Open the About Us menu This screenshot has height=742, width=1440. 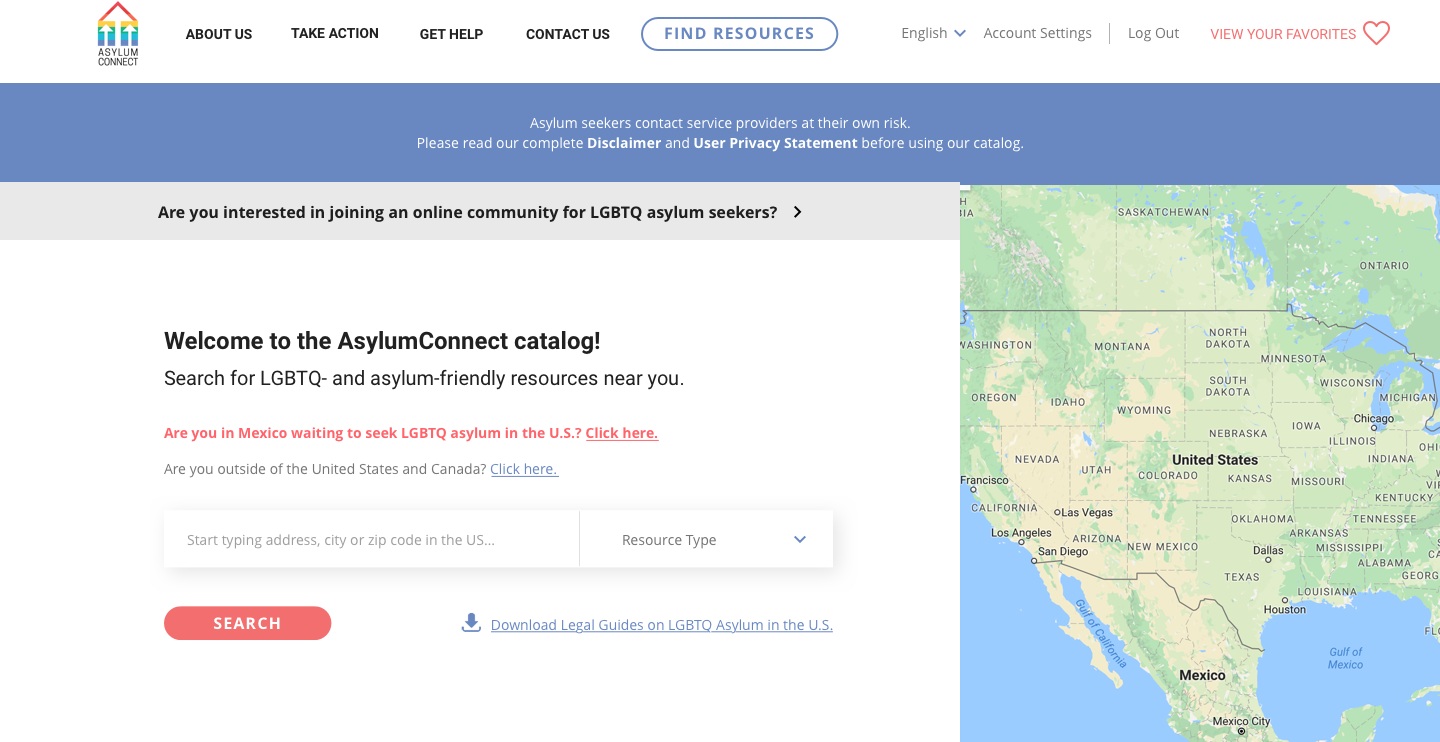coord(219,34)
